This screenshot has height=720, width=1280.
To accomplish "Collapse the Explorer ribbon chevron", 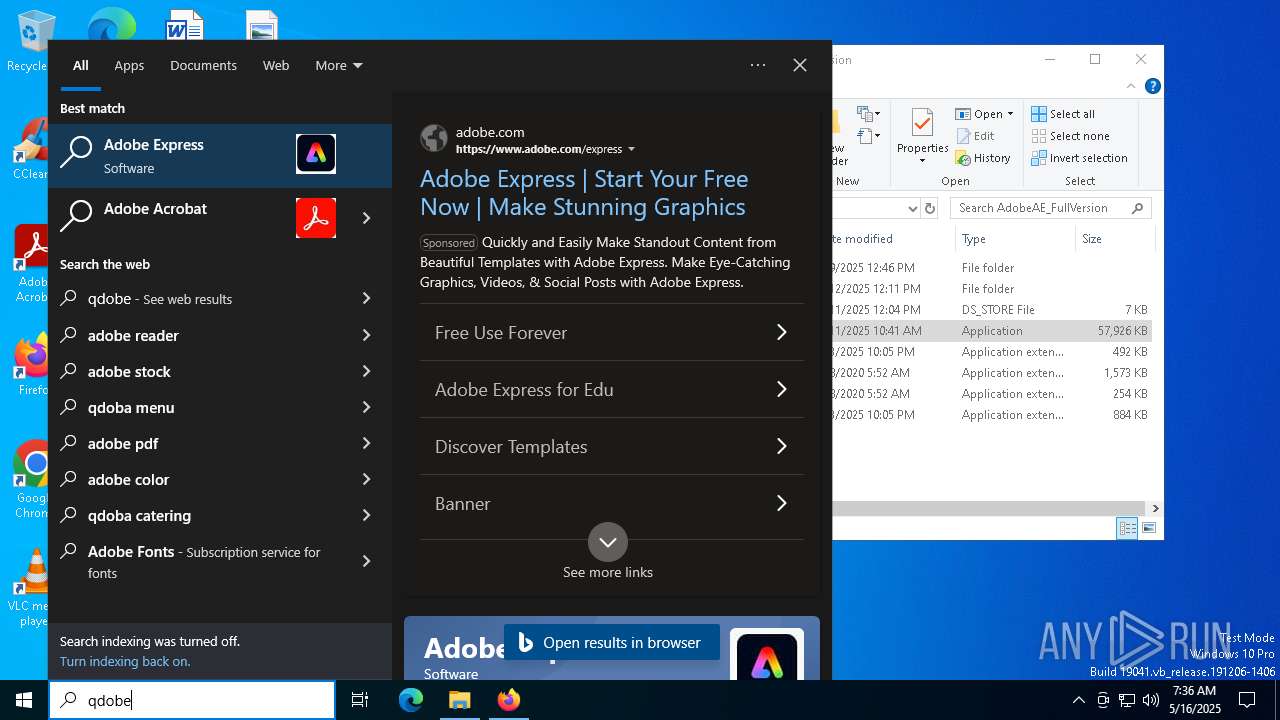I will [1131, 87].
